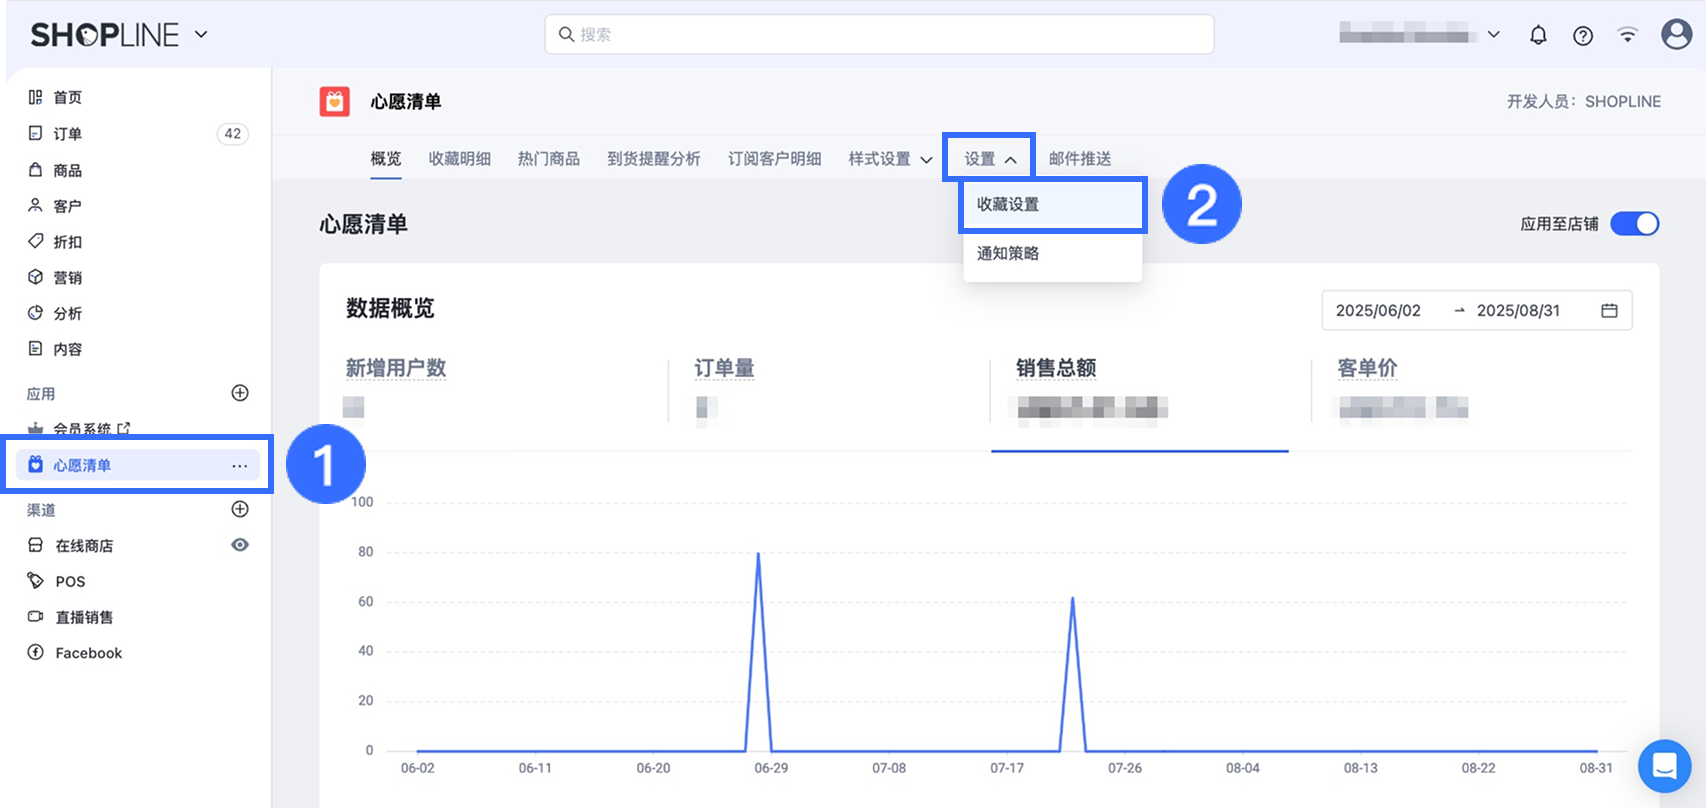Viewport: 1706px width, 808px height.
Task: Click the user avatar icon
Action: click(x=1676, y=35)
